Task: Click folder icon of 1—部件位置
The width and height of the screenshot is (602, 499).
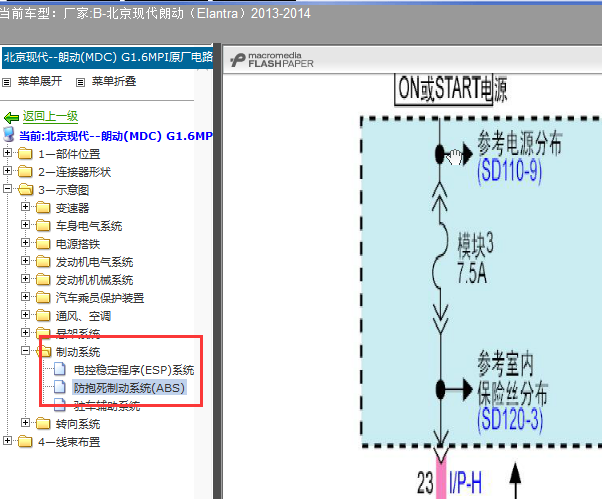Action: coord(25,154)
